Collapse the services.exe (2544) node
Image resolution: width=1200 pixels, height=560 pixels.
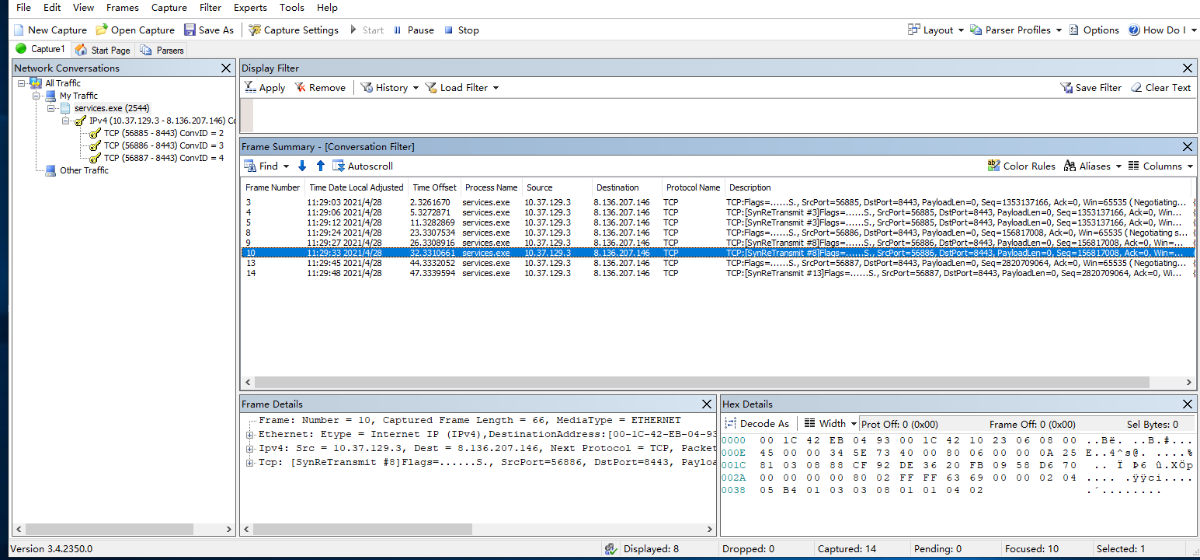click(x=51, y=108)
